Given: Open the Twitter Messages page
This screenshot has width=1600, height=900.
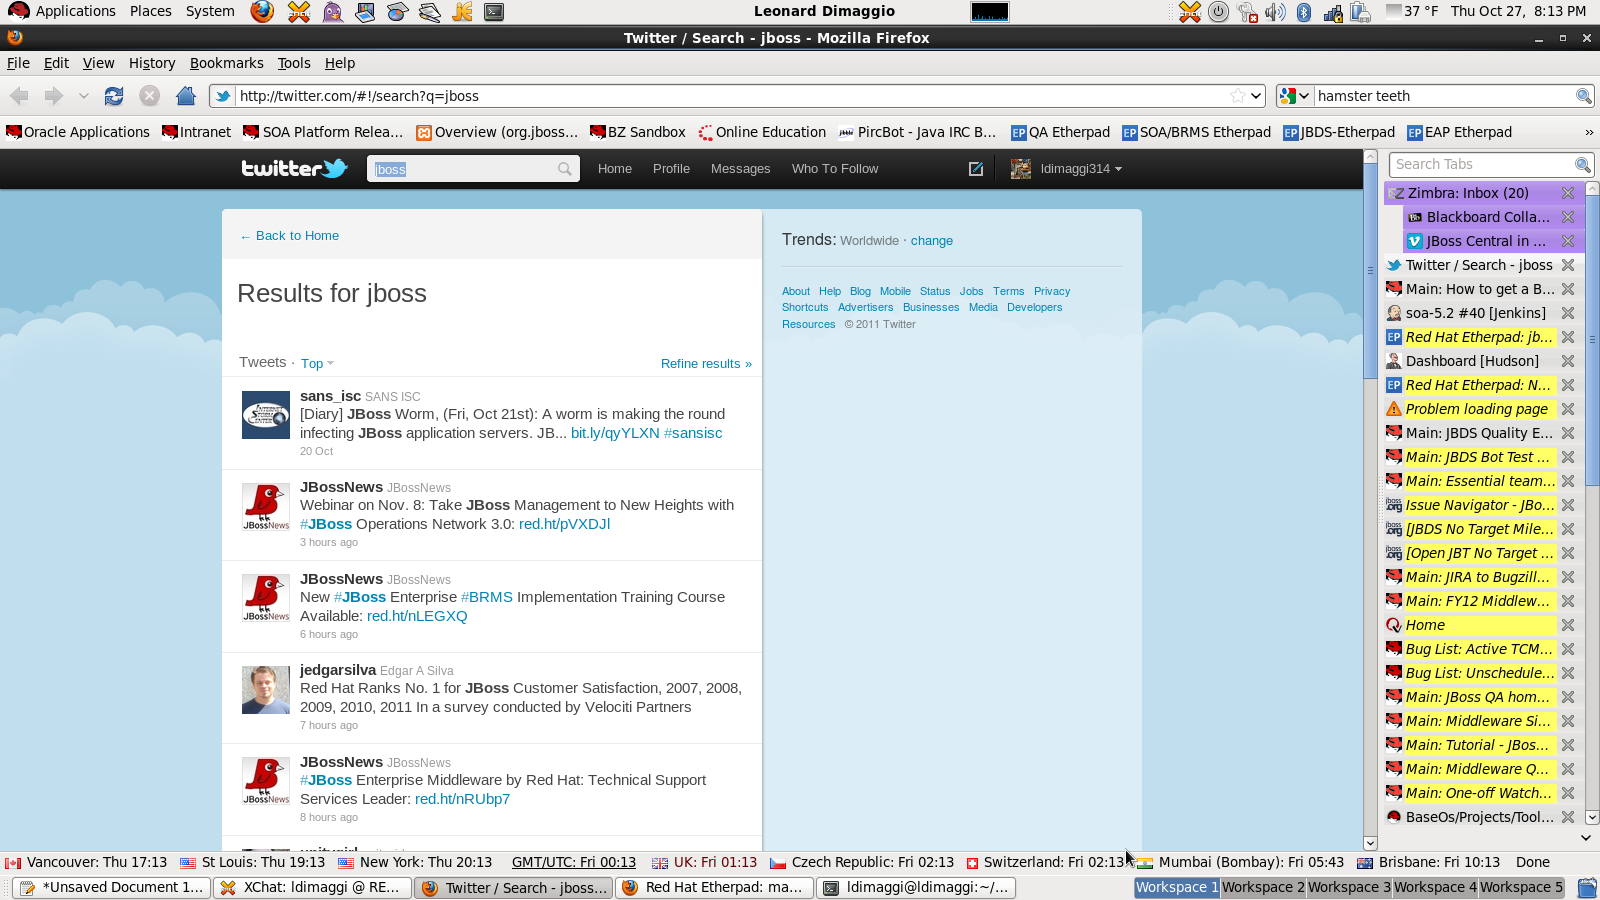Looking at the screenshot, I should (x=741, y=169).
